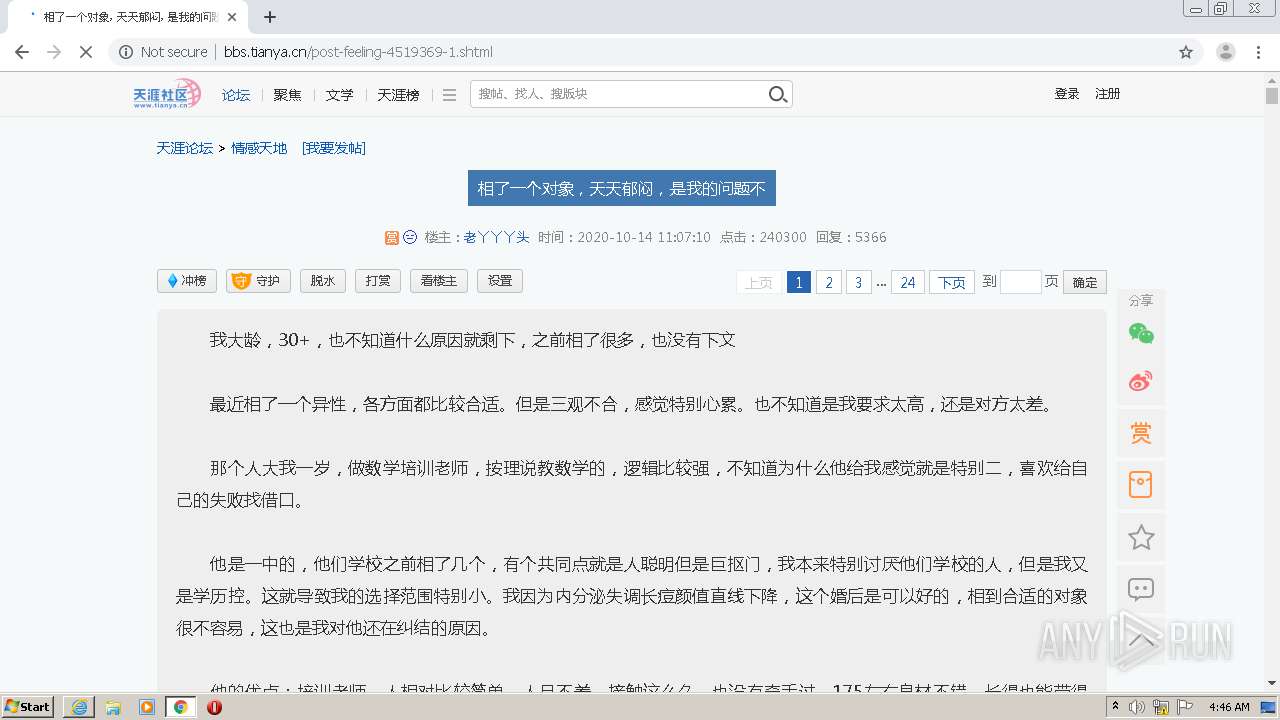1280x720 pixels.
Task: Click the scrollbar down arrow
Action: [1272, 684]
